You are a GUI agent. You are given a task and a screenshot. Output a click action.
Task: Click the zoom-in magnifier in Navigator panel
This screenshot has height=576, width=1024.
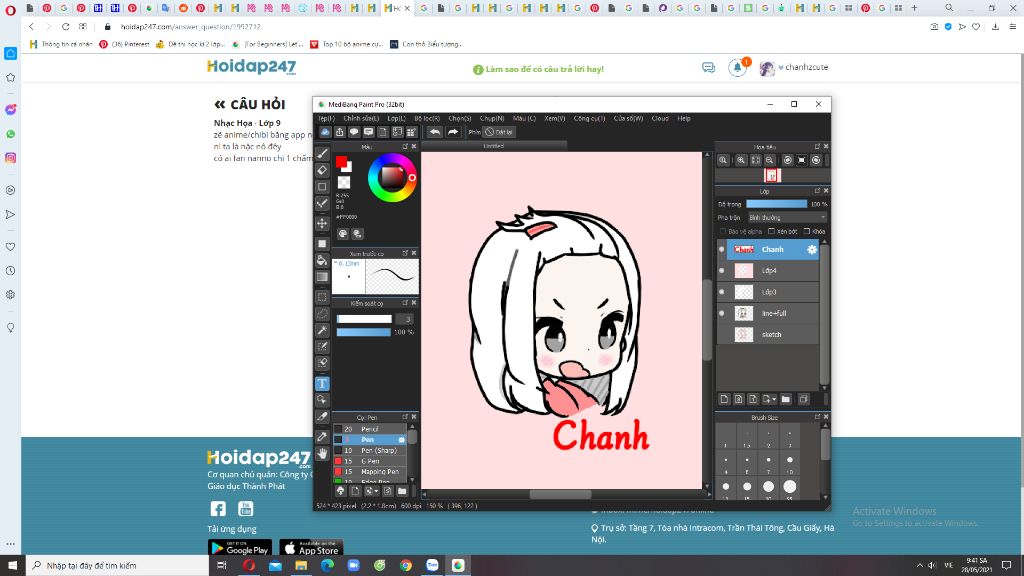[741, 160]
